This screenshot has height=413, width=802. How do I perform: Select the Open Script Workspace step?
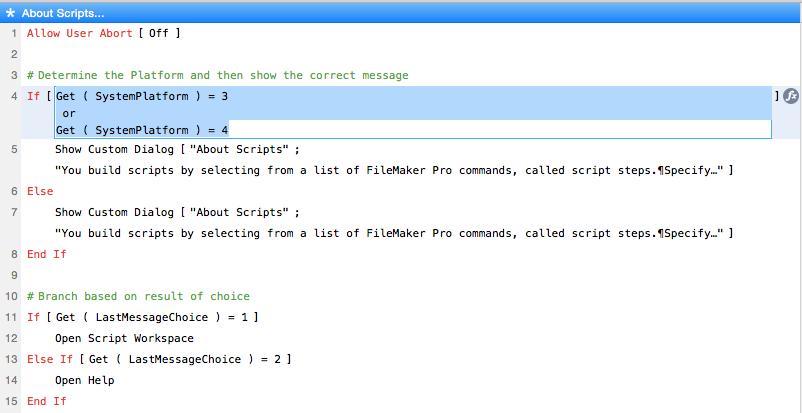[x=124, y=338]
